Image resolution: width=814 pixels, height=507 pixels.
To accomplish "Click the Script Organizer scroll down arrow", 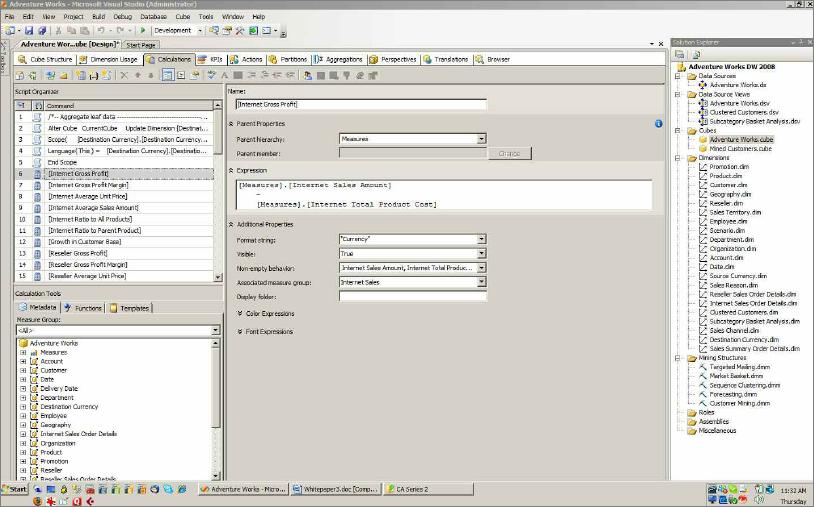I will 218,278.
